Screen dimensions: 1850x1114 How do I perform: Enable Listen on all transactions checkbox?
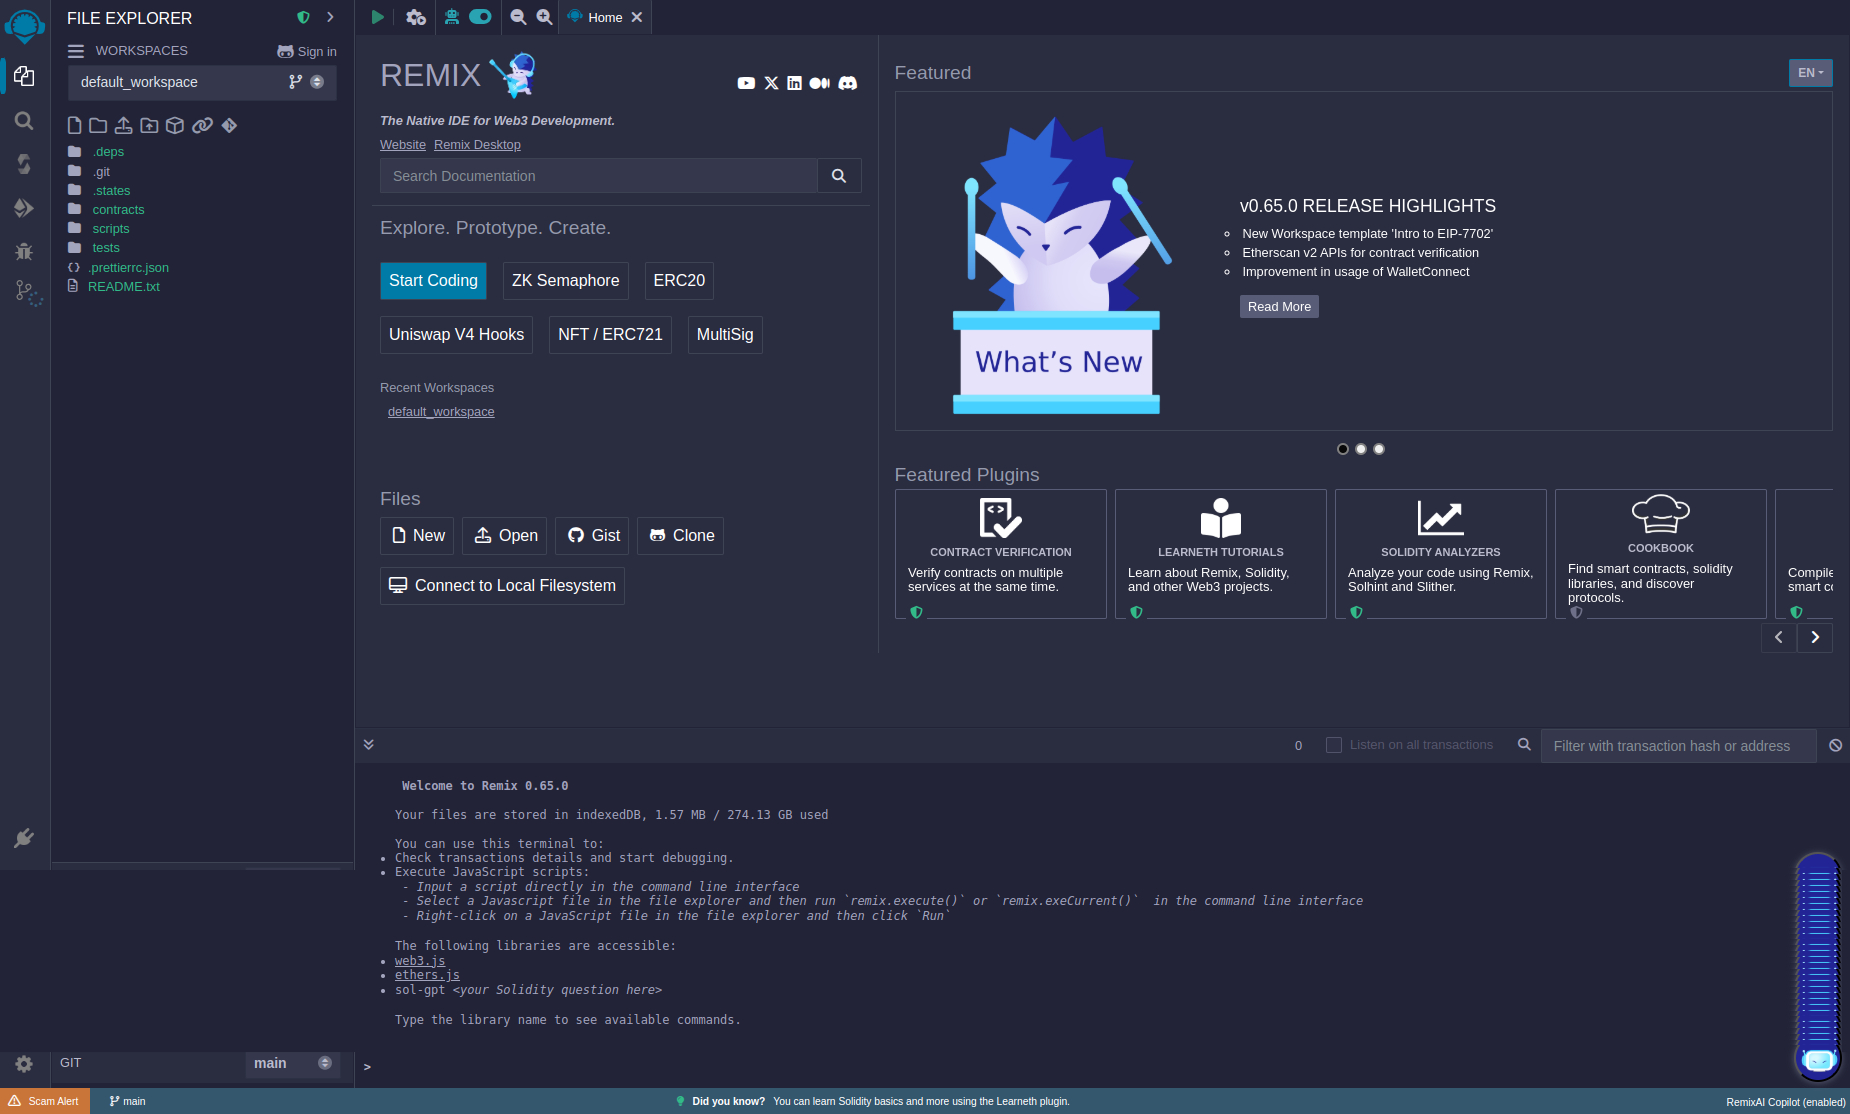pos(1333,745)
